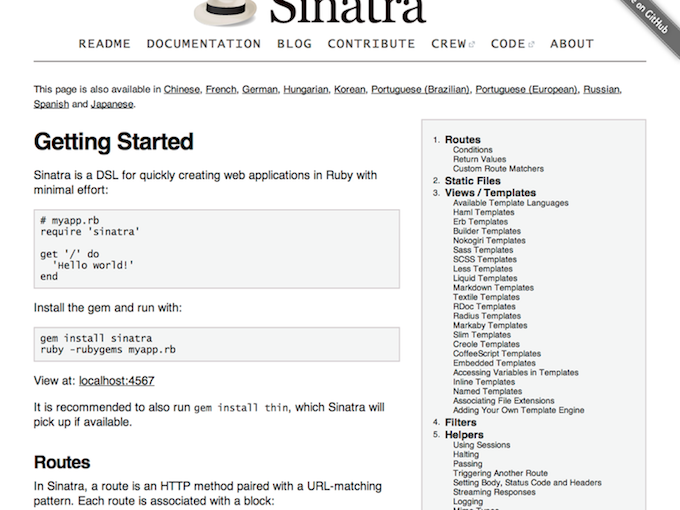Screen dimensions: 680x510
Task: Visit the CREW page
Action: 449,44
